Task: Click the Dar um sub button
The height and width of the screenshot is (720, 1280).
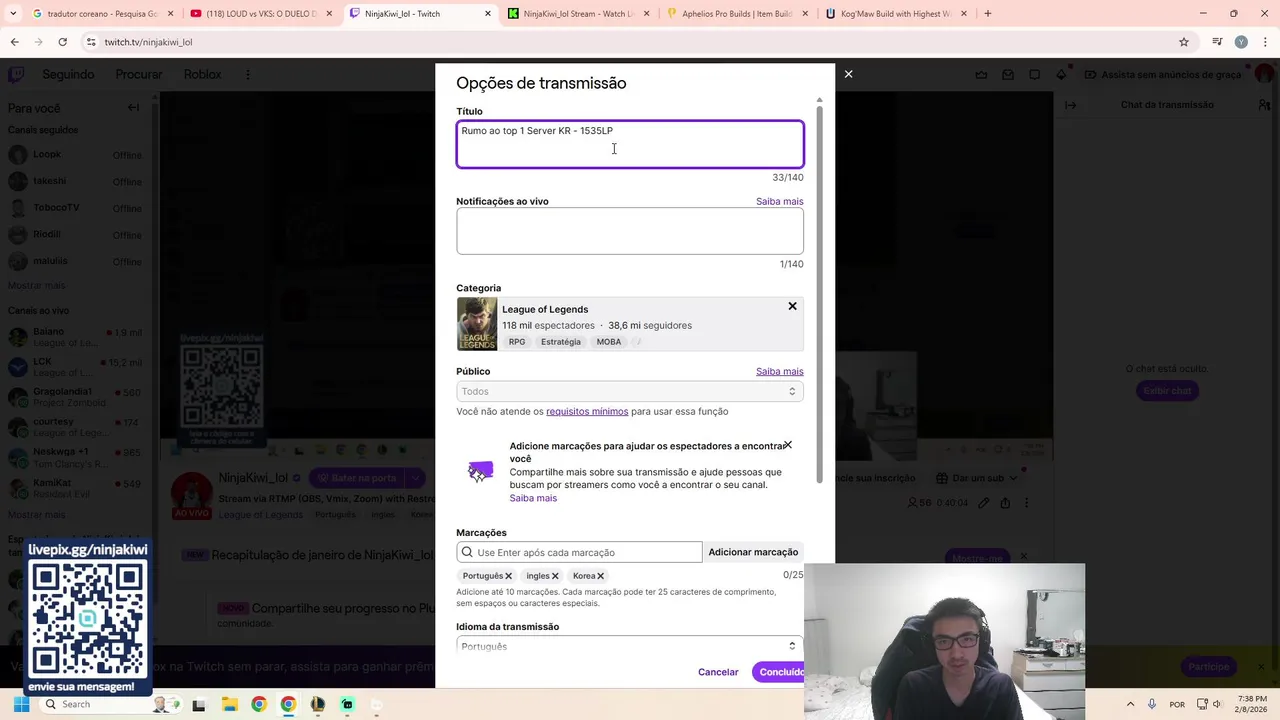Action: pos(975,478)
